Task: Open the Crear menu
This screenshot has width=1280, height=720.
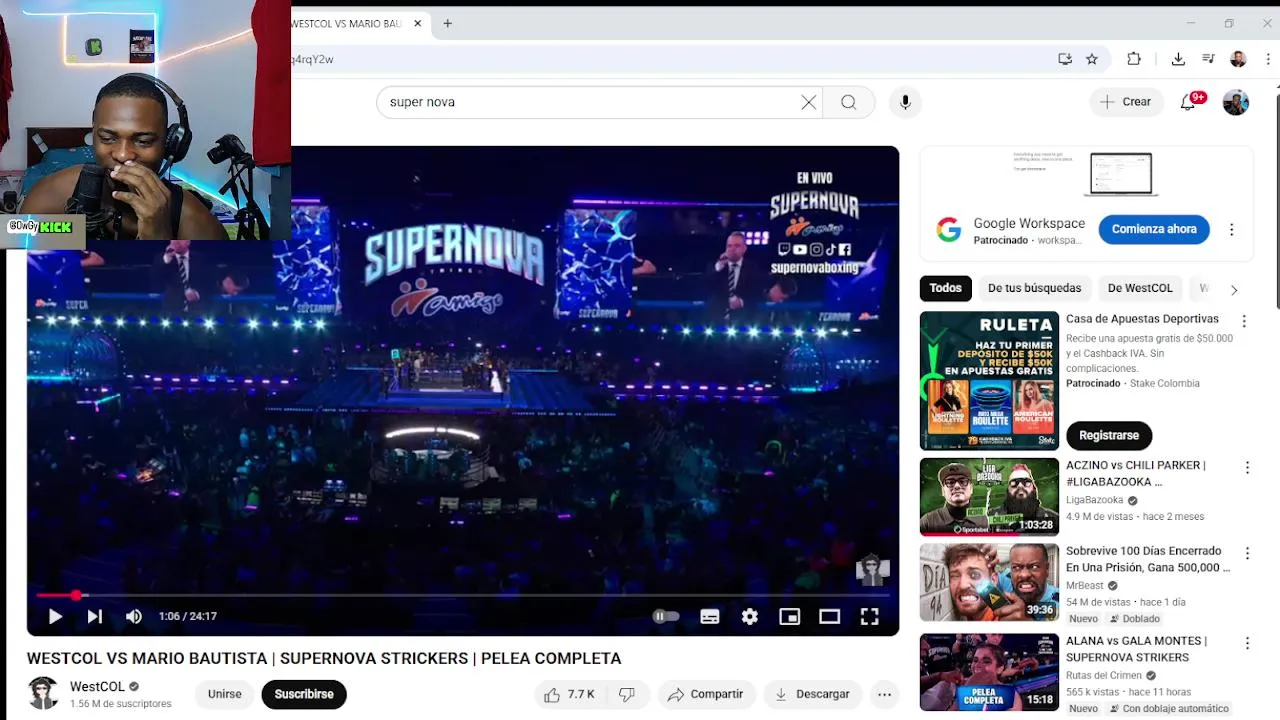Action: [1126, 102]
